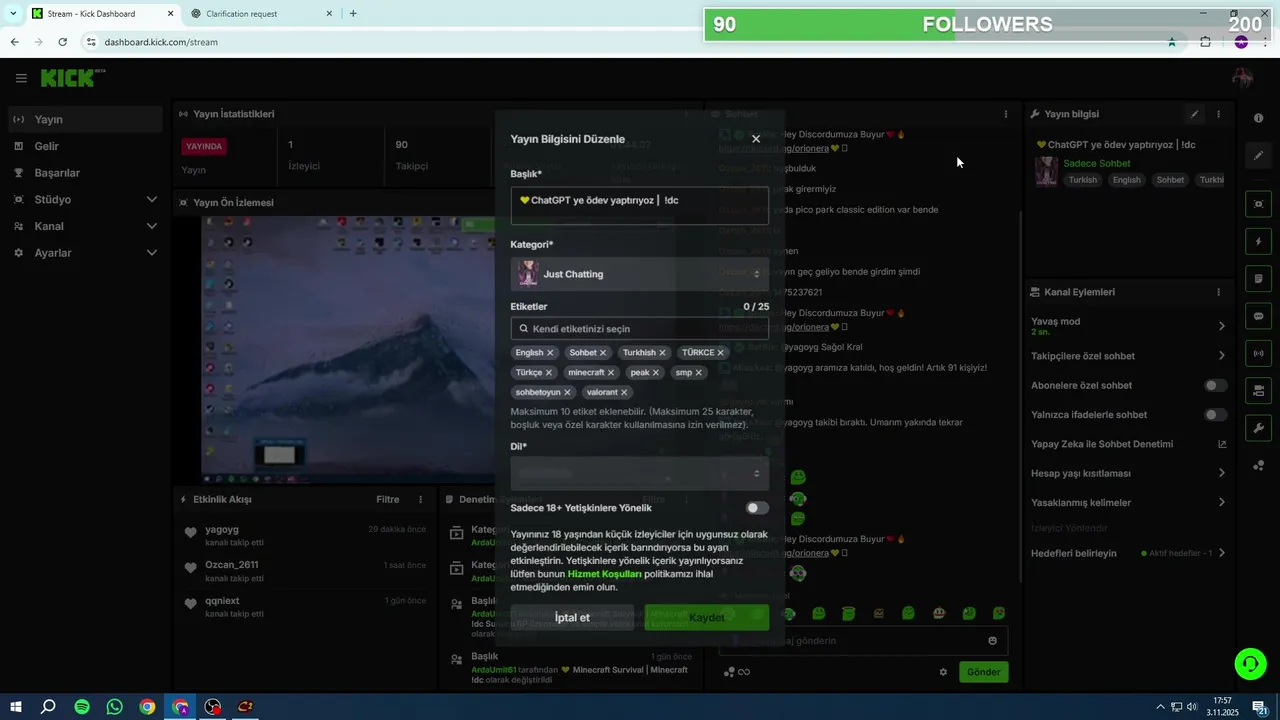Go to Yayın in the sidebar
Image resolution: width=1280 pixels, height=720 pixels.
tap(85, 119)
